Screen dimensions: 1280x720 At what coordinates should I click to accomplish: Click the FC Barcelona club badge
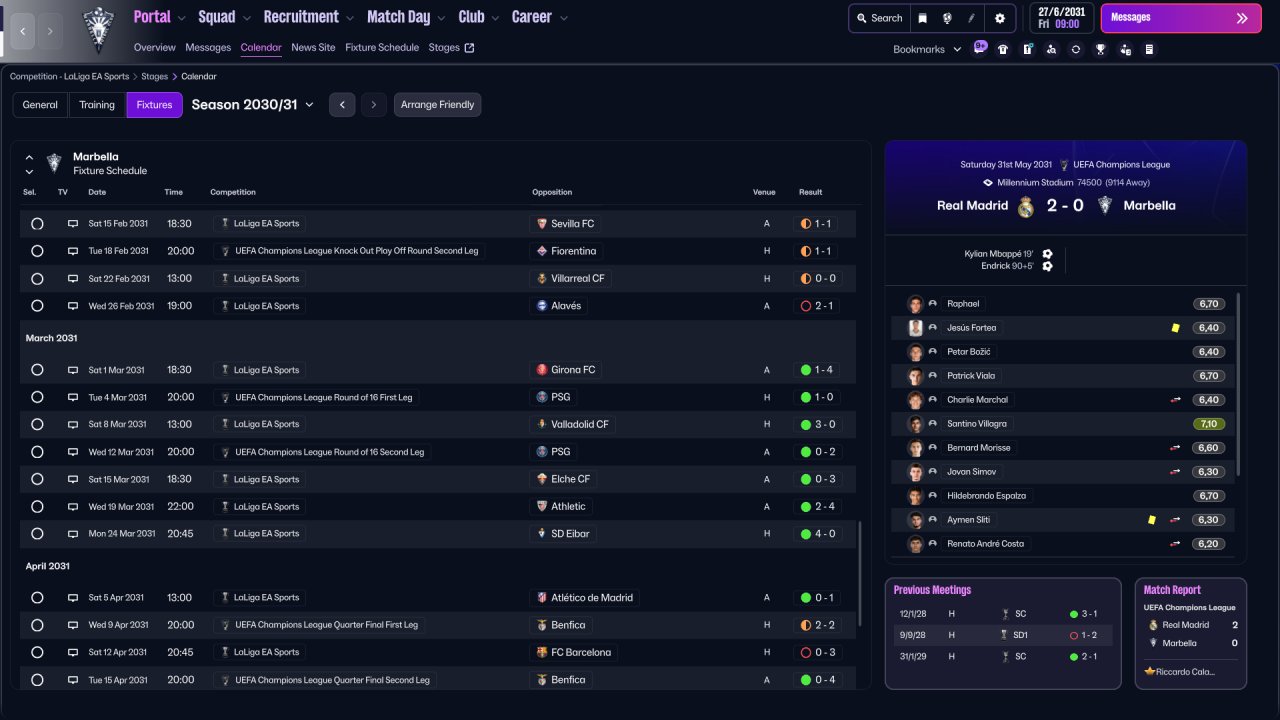[x=542, y=652]
